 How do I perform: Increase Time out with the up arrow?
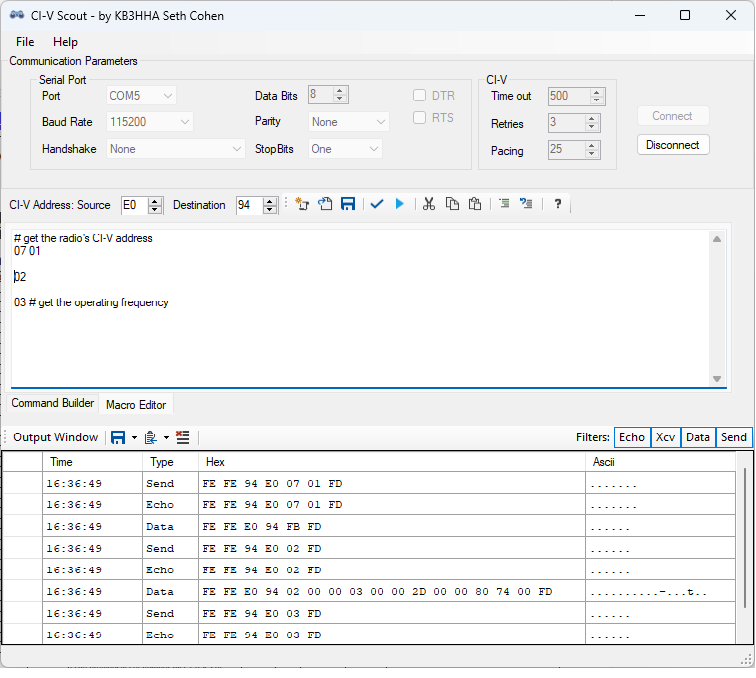click(x=596, y=92)
